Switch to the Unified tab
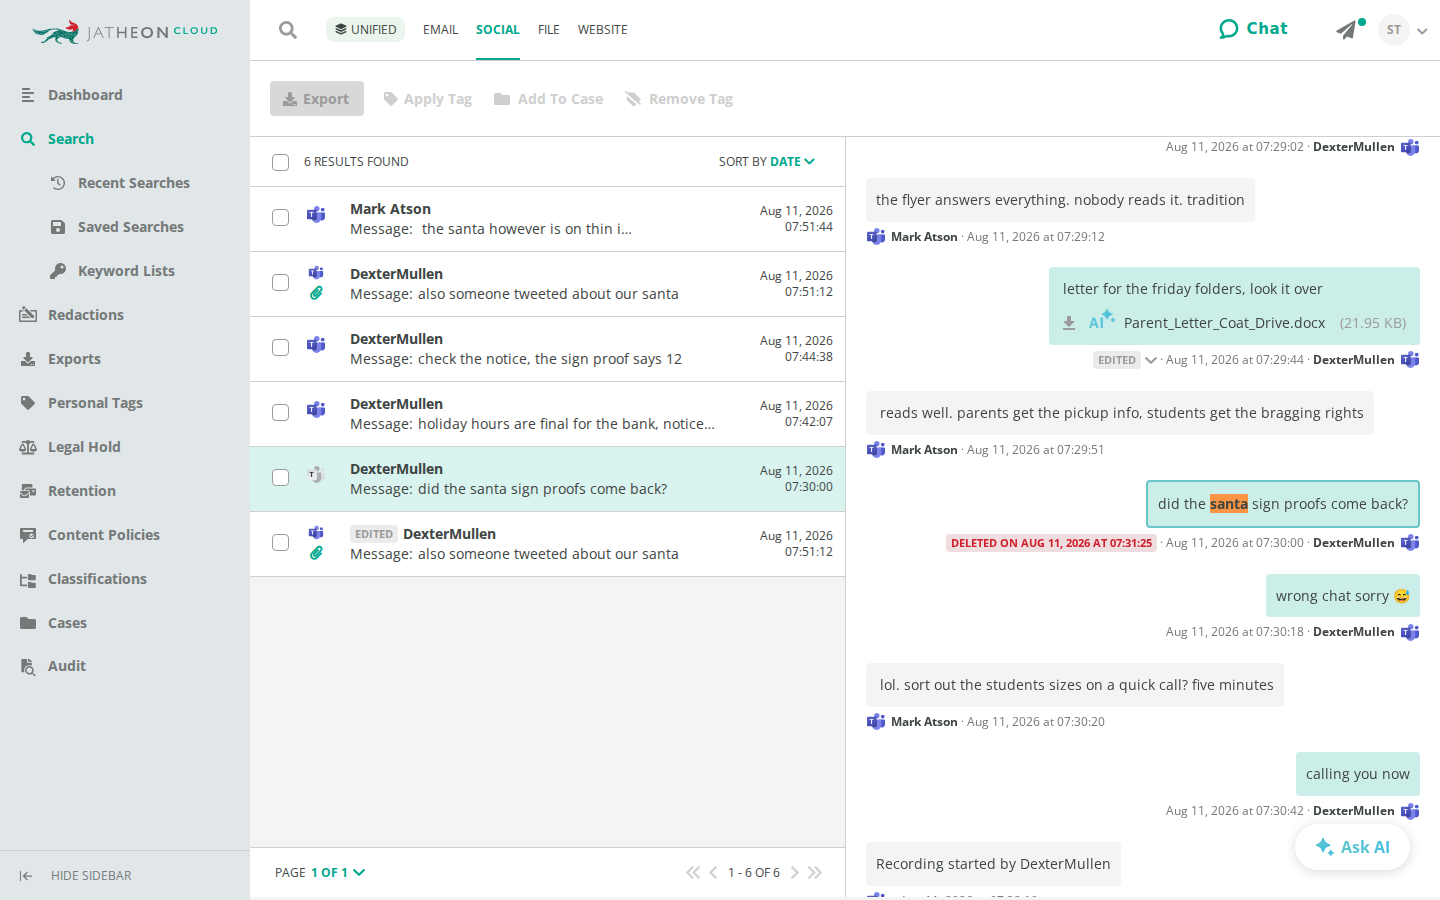The height and width of the screenshot is (900, 1440). (x=365, y=30)
